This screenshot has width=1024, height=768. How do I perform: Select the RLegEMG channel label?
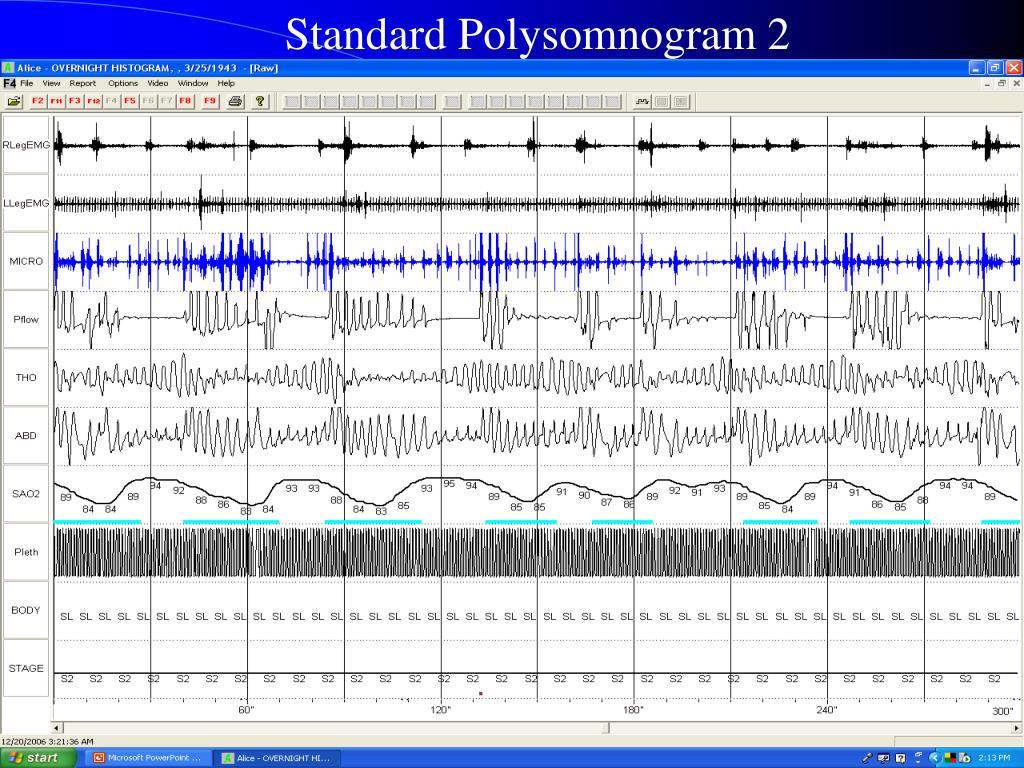pos(26,145)
